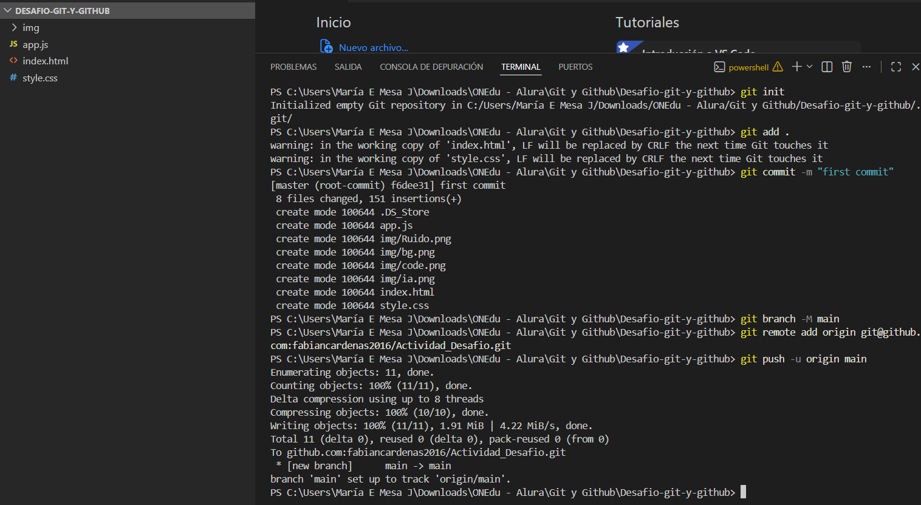Click the 'git push -u origin main' command

pos(803,359)
